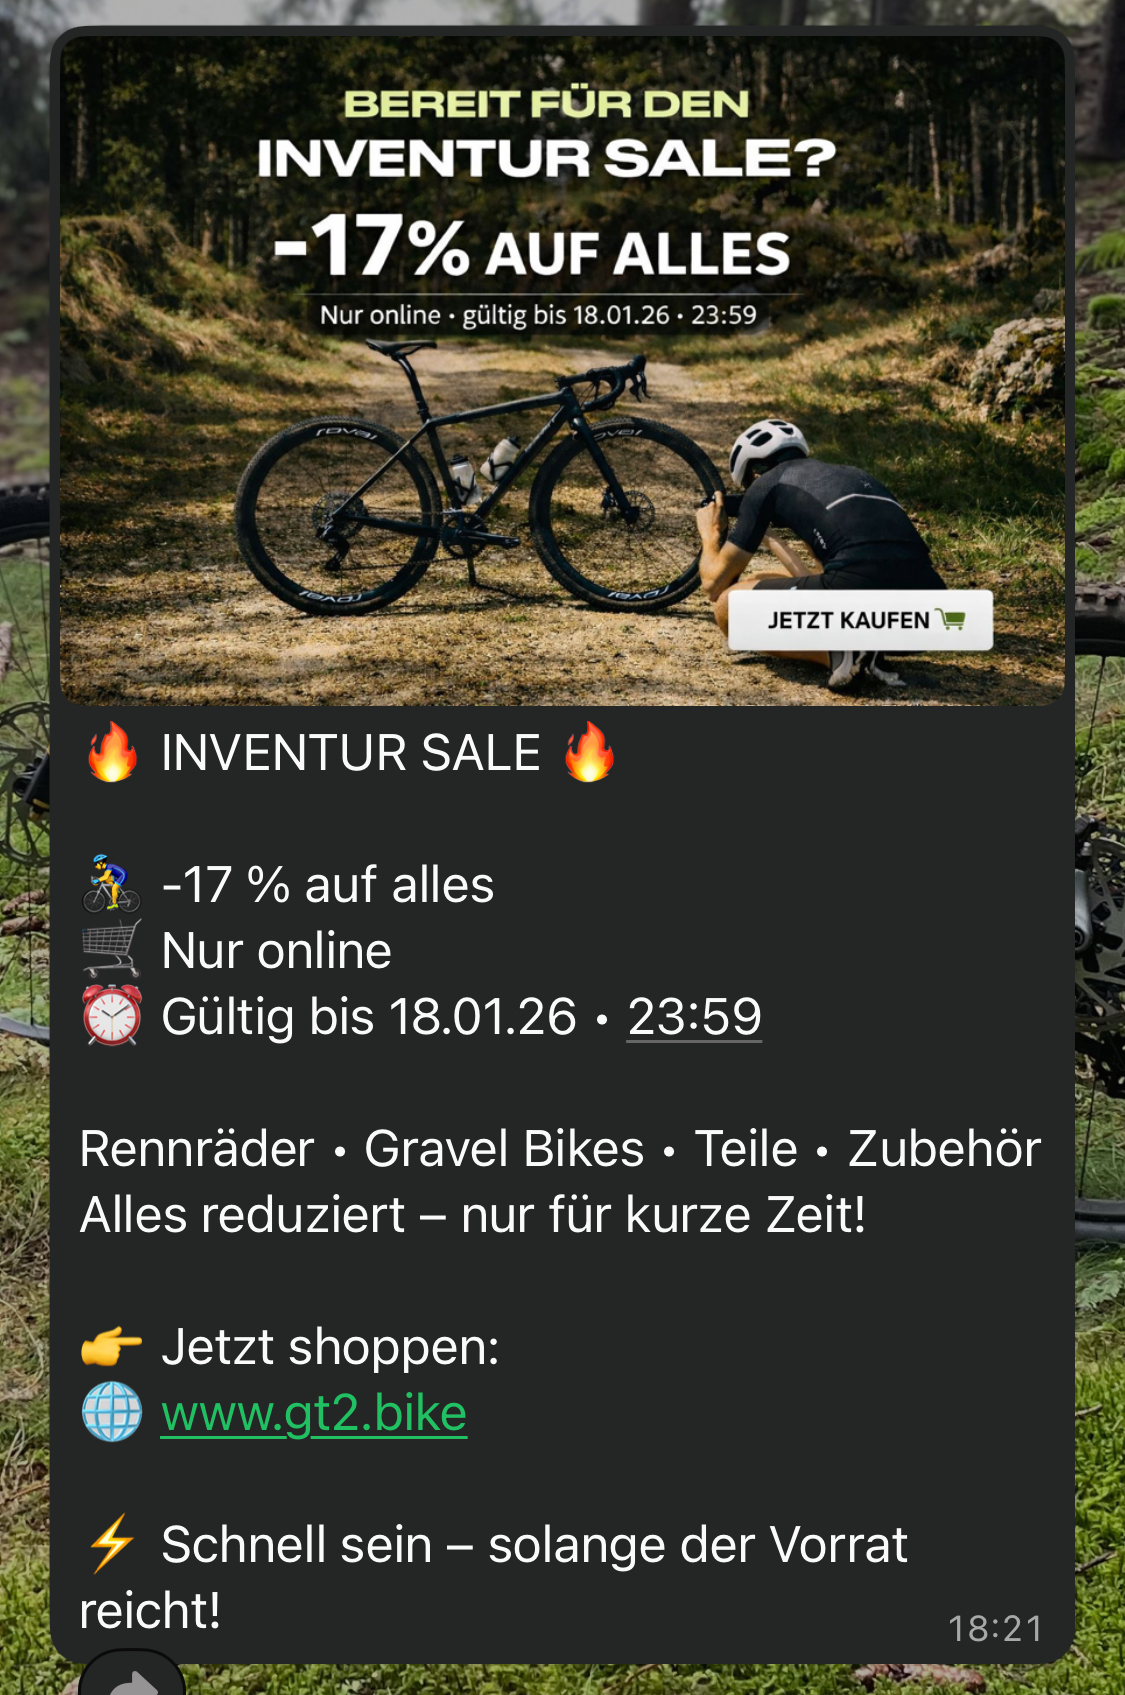Tap the globe emoji next to website link
This screenshot has height=1695, width=1125.
[112, 1412]
